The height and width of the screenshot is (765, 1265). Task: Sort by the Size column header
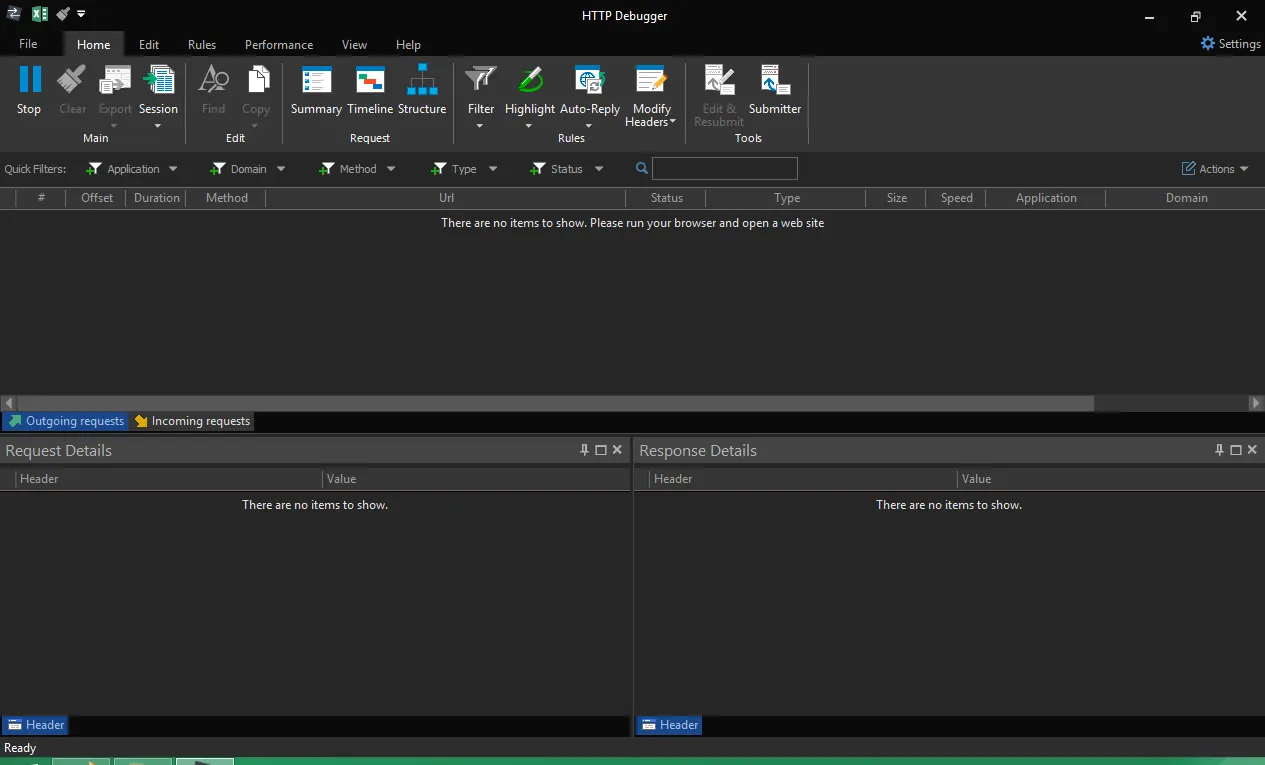click(x=896, y=198)
